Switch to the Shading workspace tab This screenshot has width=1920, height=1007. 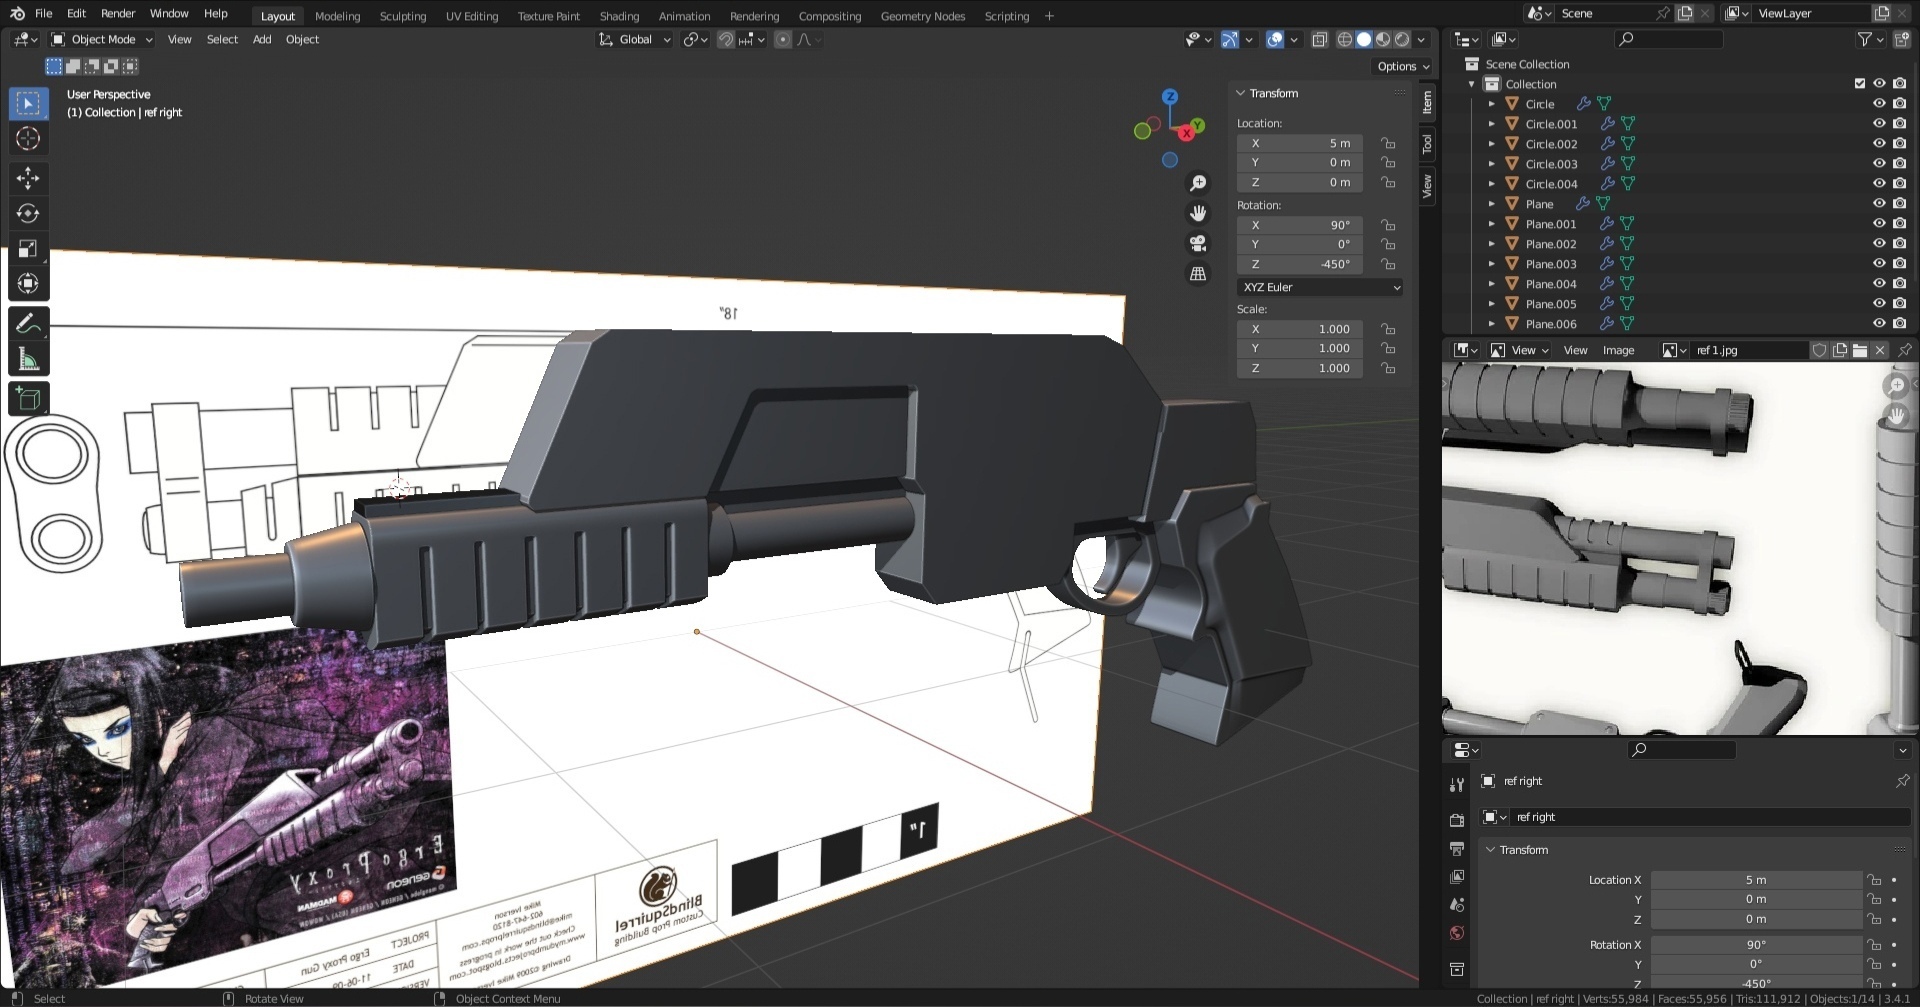[618, 16]
